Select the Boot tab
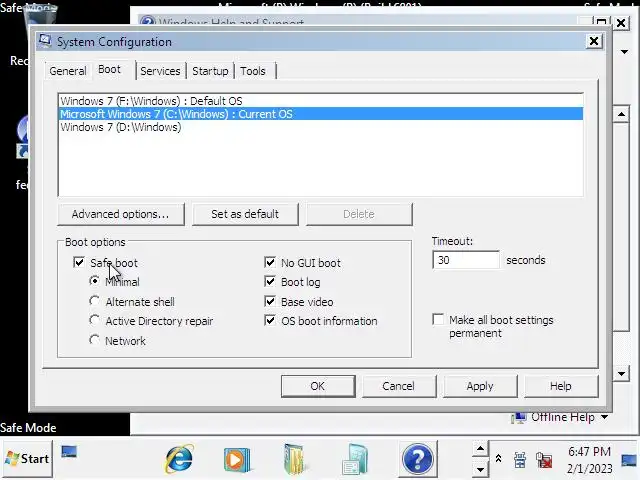The height and width of the screenshot is (480, 640). pyautogui.click(x=109, y=69)
